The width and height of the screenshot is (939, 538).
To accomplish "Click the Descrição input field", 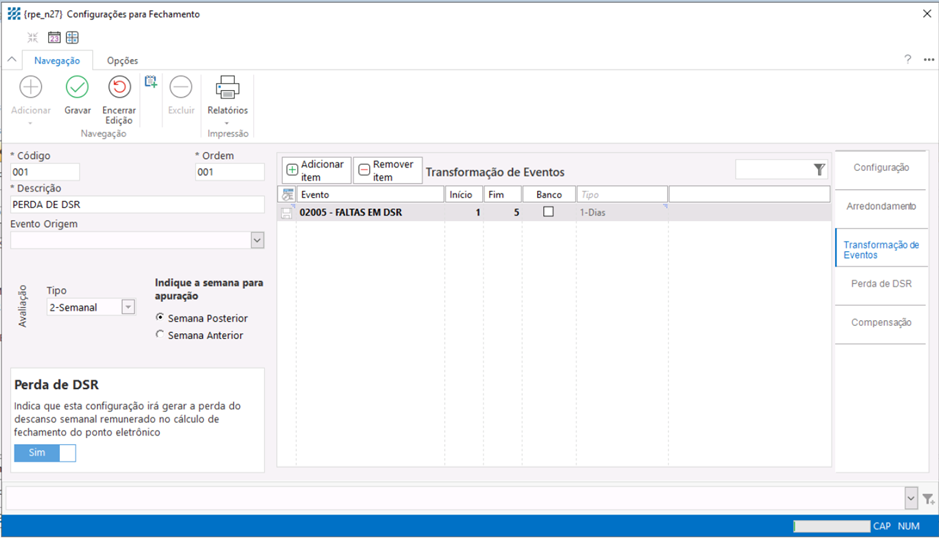I will pyautogui.click(x=137, y=204).
